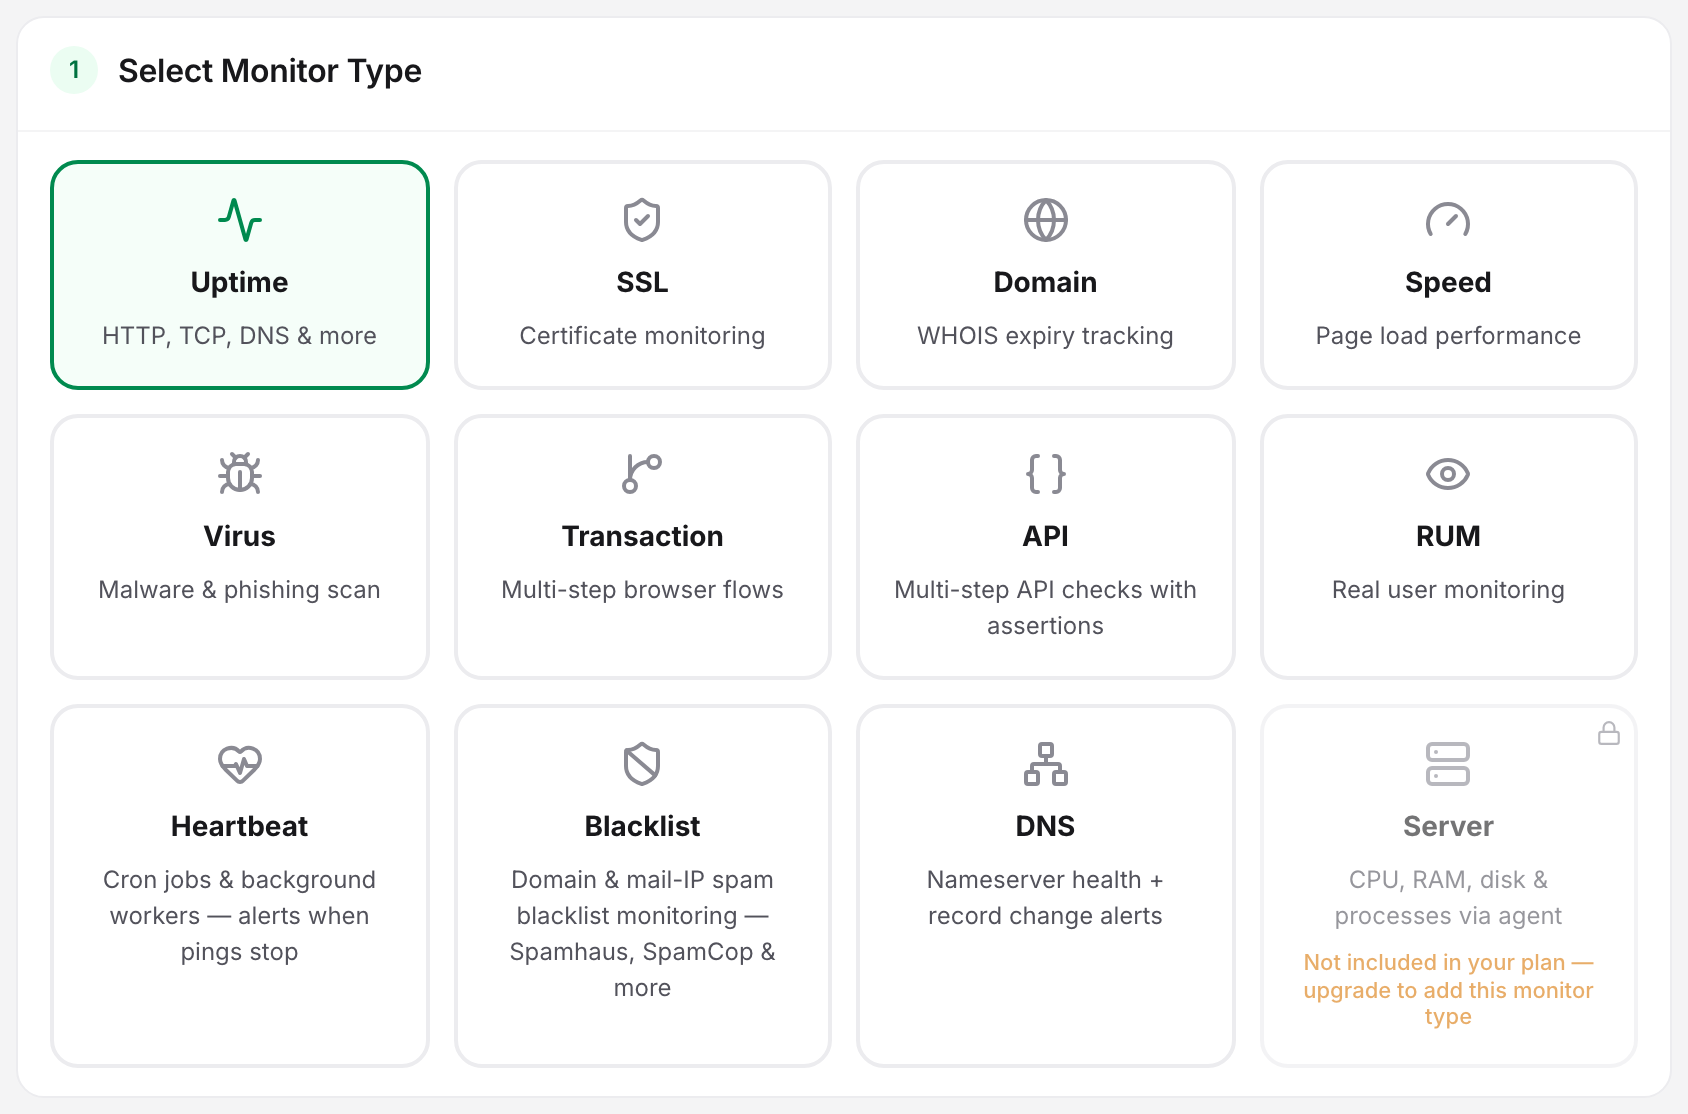Select the "API" title label
Screen dimensions: 1688x1114
click(x=1045, y=536)
